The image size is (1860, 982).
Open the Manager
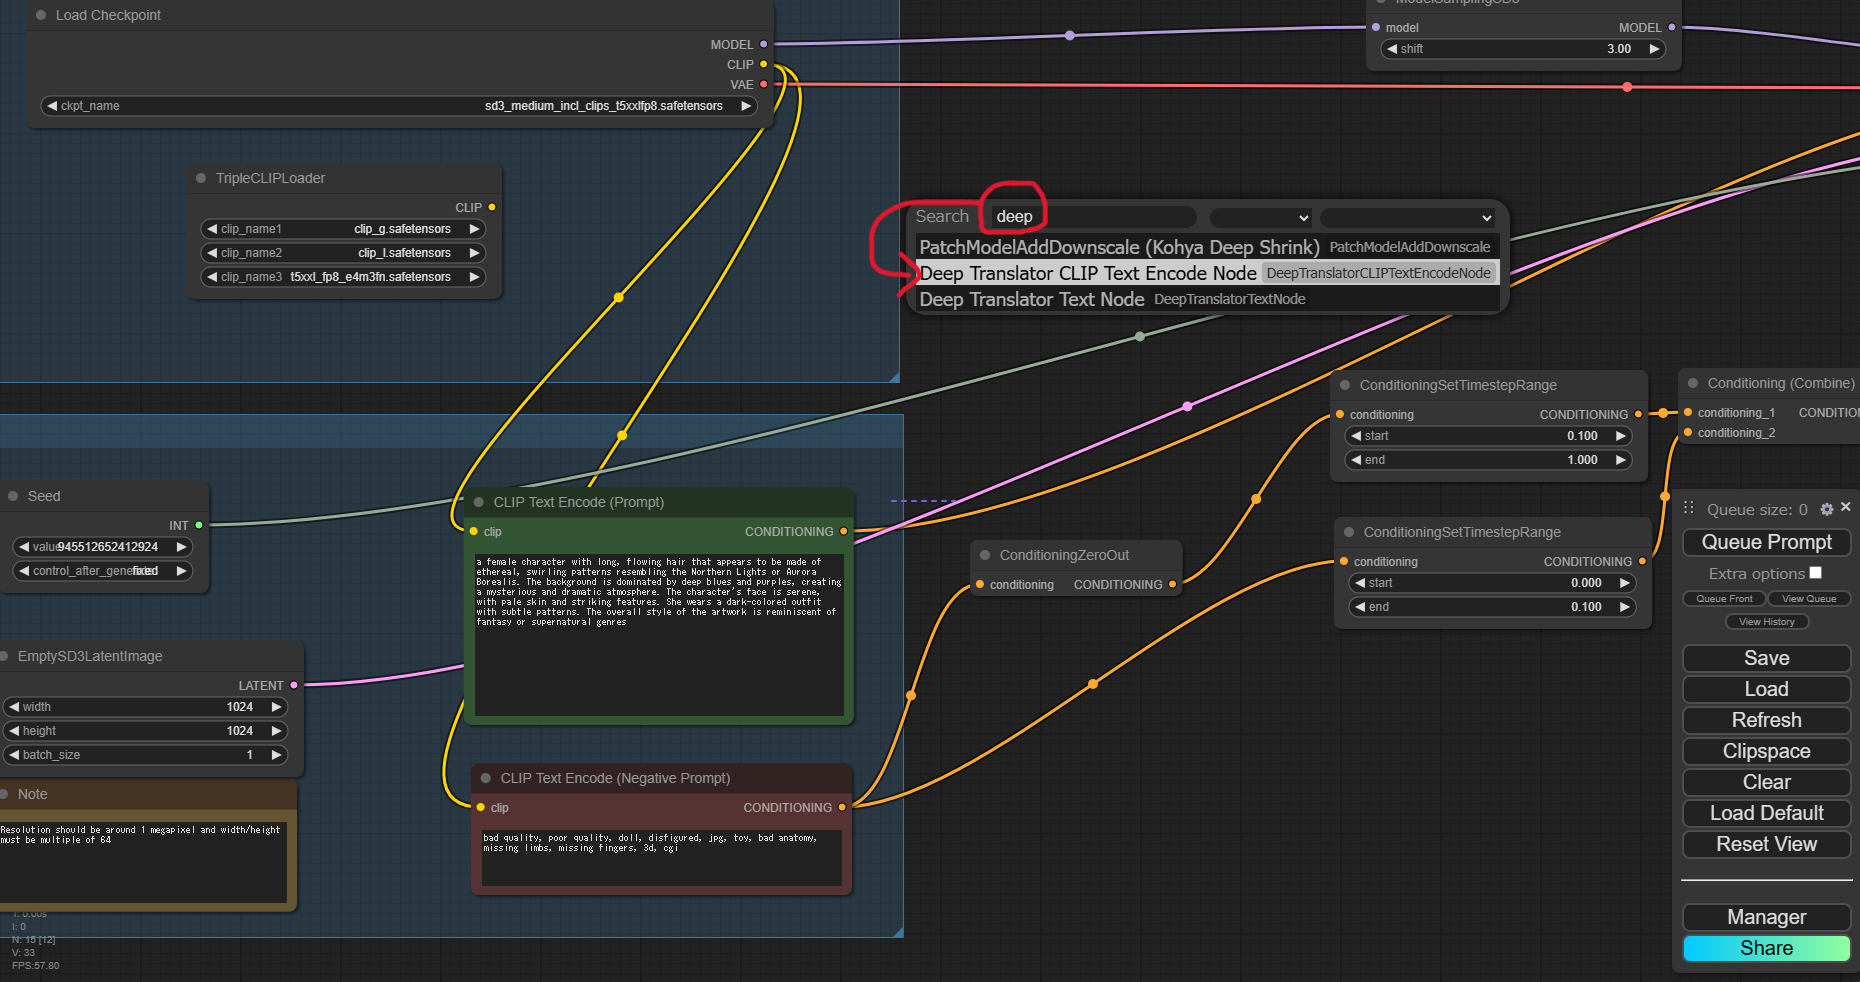[1767, 917]
